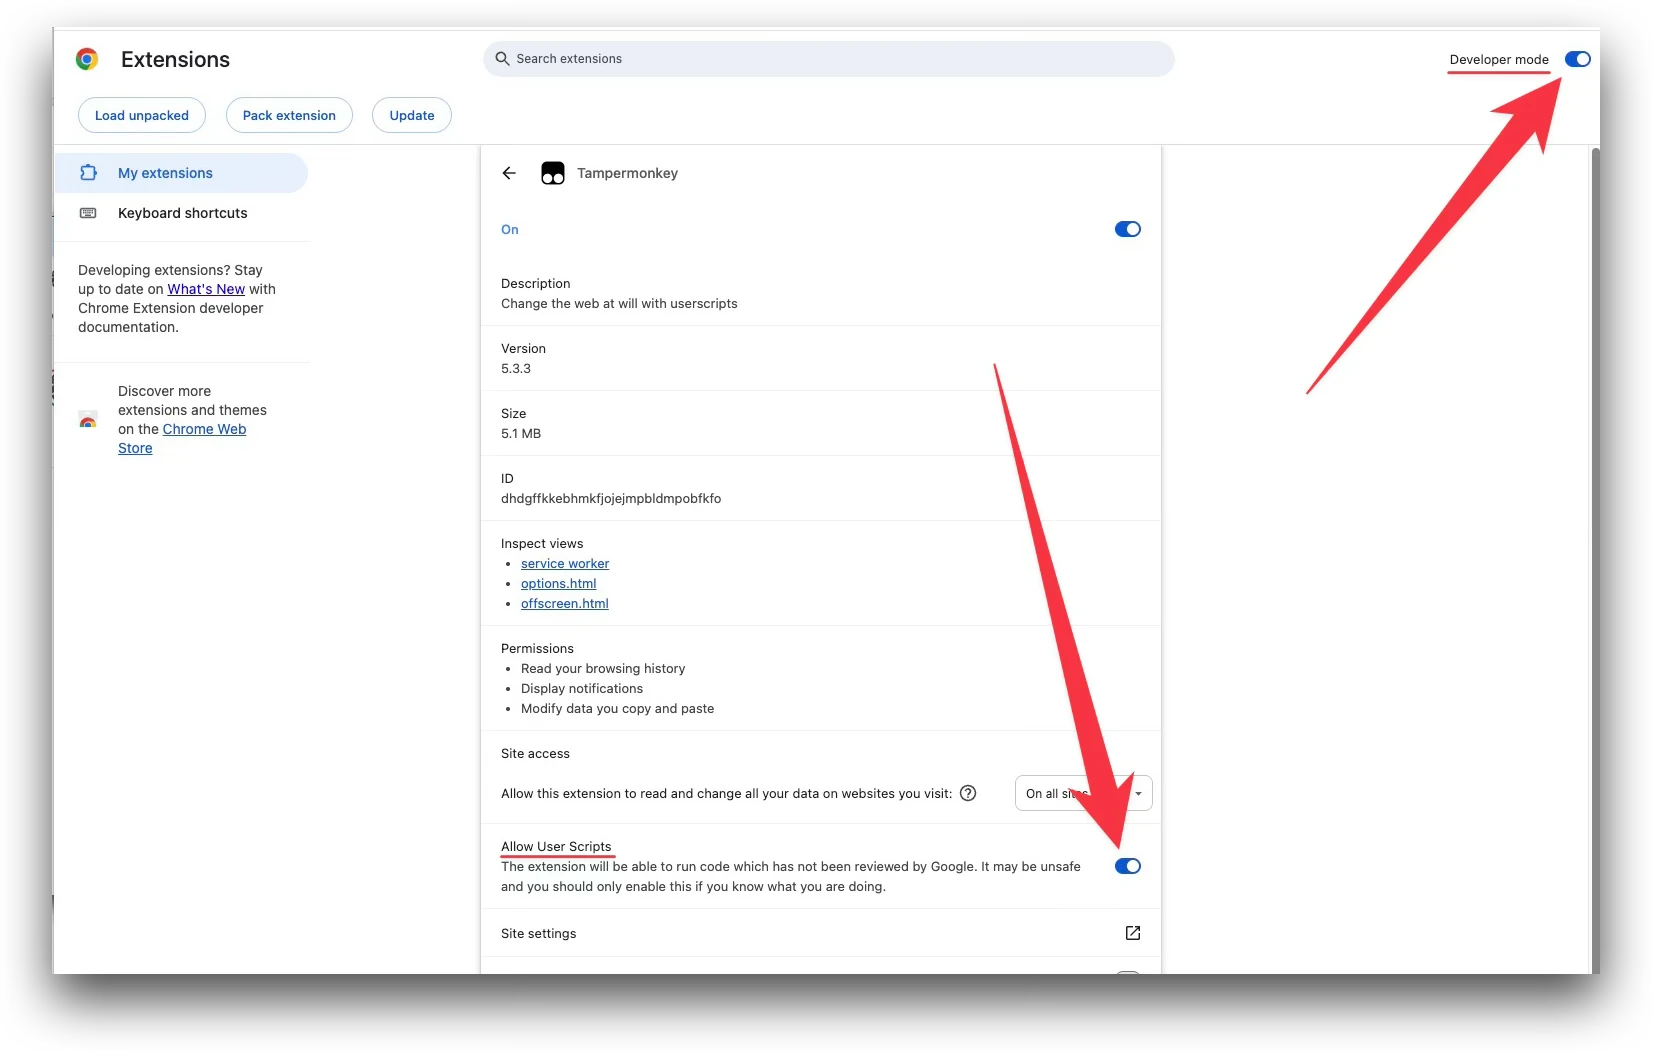
Task: Click the Developer mode label
Action: (1499, 59)
